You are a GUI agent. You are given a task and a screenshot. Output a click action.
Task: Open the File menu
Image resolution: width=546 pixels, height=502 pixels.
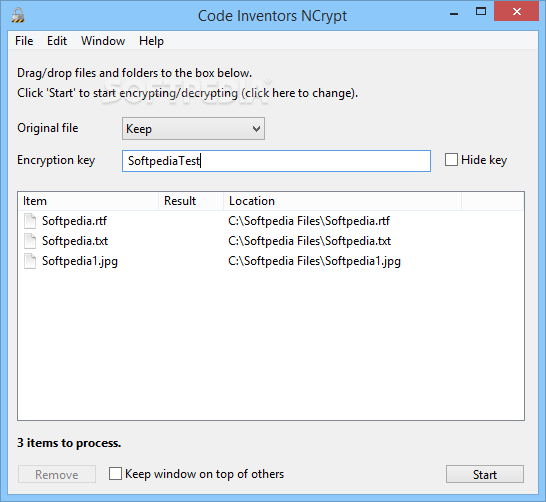pos(24,41)
